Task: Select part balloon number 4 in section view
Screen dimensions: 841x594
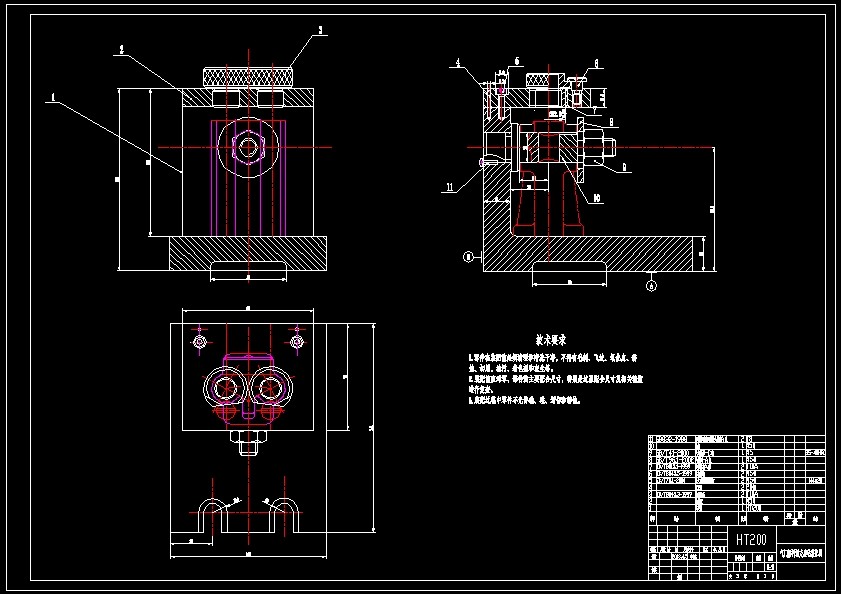Action: [458, 63]
